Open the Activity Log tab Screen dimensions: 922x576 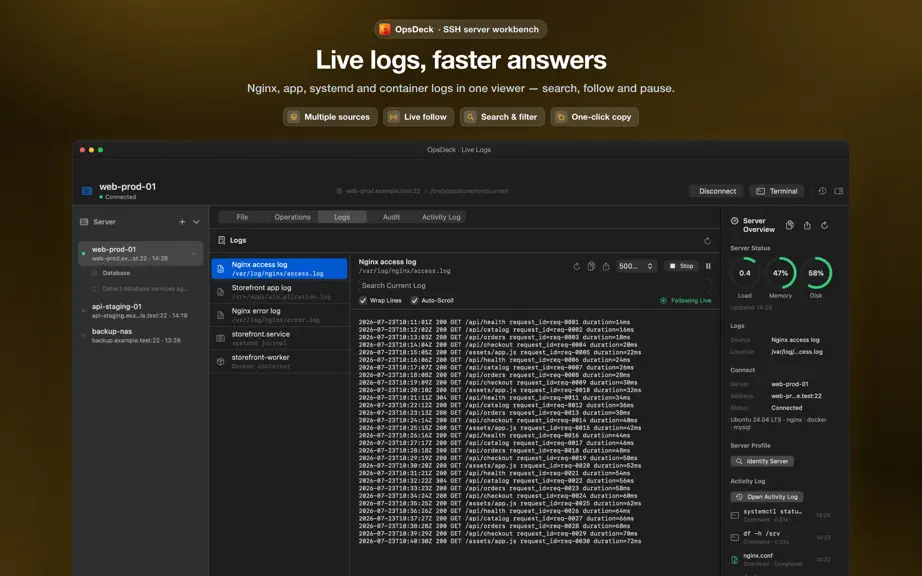pyautogui.click(x=441, y=217)
